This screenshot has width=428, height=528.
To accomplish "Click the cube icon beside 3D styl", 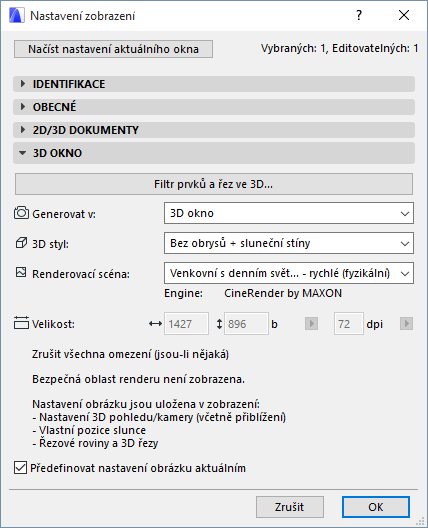I will 21,243.
